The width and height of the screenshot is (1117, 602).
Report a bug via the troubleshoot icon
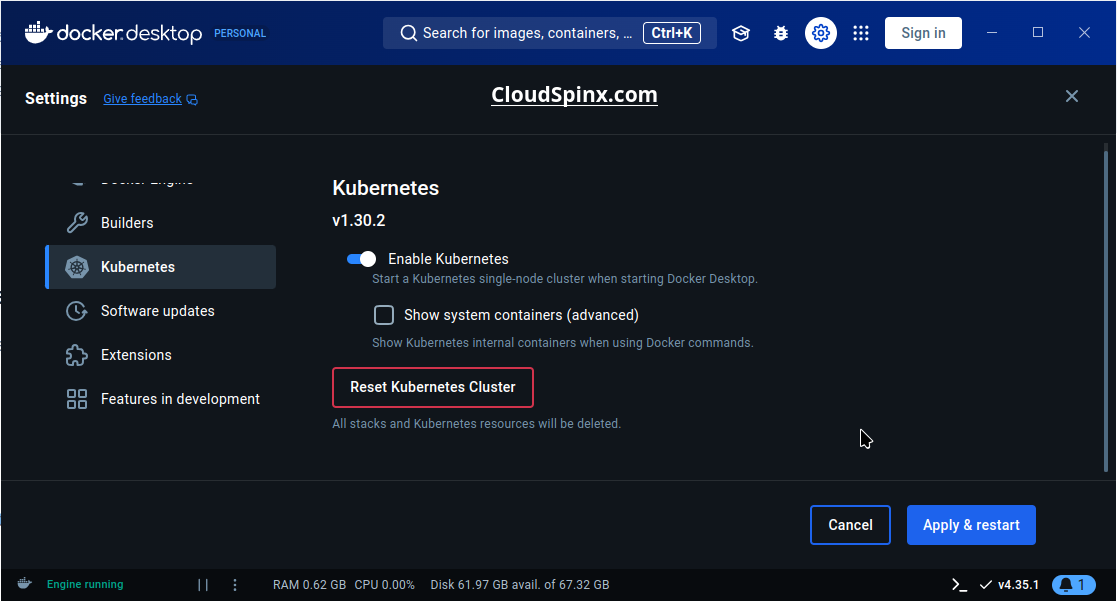780,32
